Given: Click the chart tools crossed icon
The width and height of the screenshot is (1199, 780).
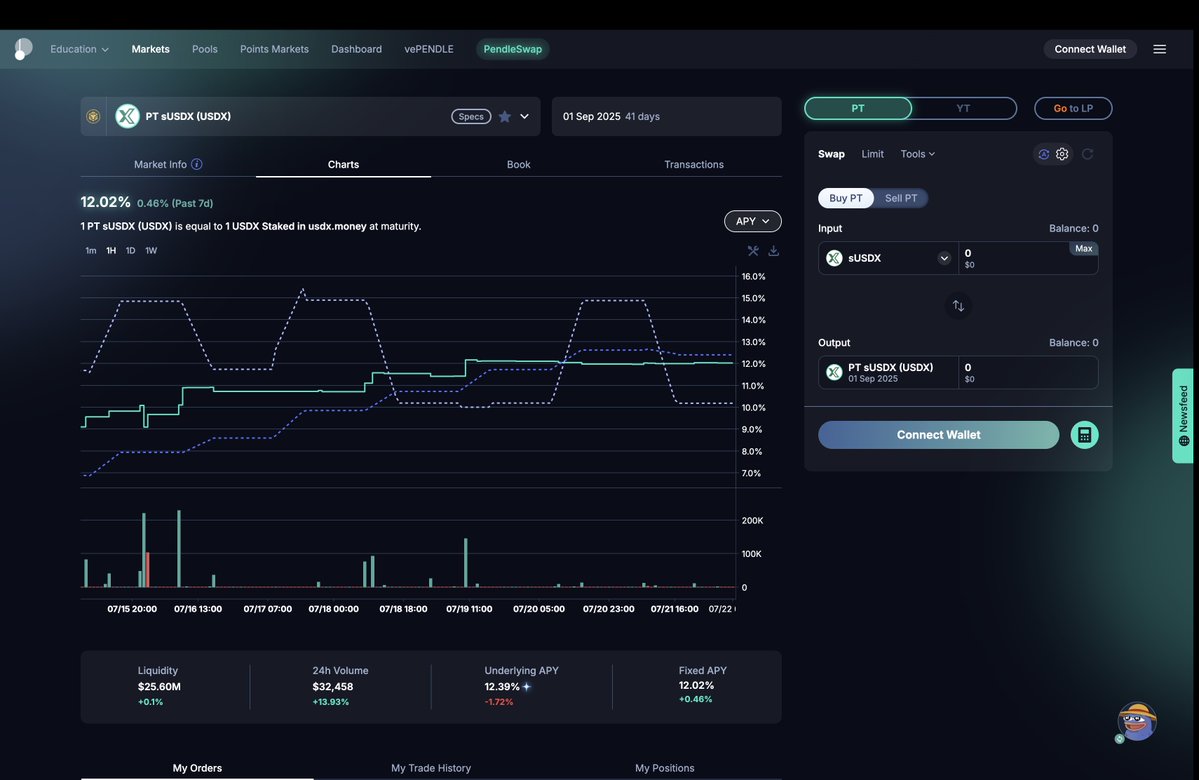Looking at the screenshot, I should [x=753, y=251].
